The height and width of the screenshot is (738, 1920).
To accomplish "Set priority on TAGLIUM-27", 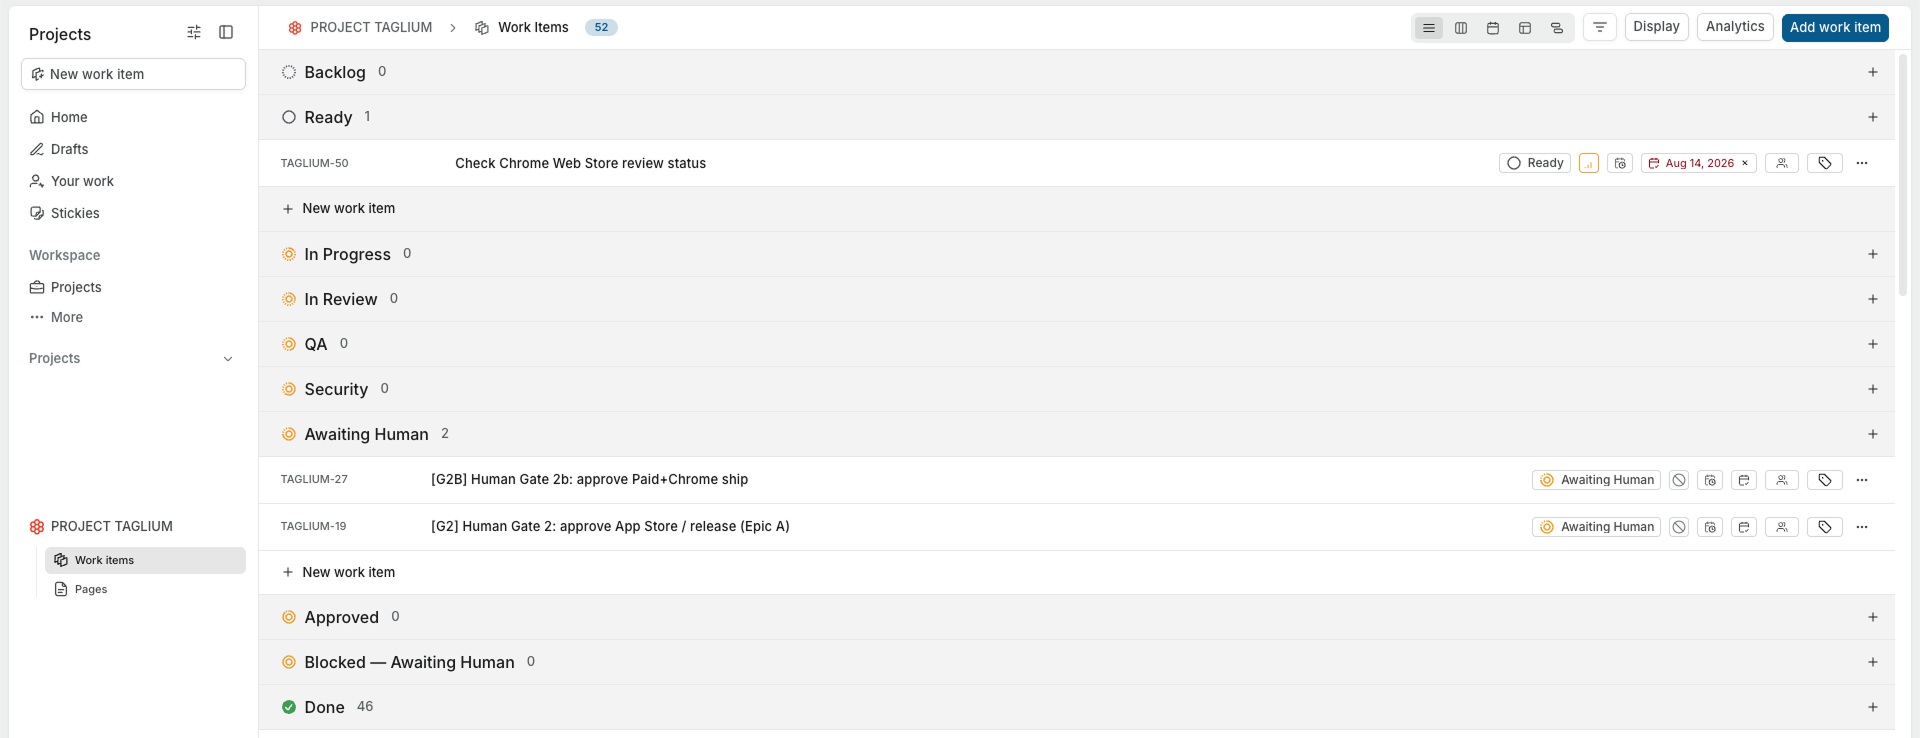I will coord(1679,480).
